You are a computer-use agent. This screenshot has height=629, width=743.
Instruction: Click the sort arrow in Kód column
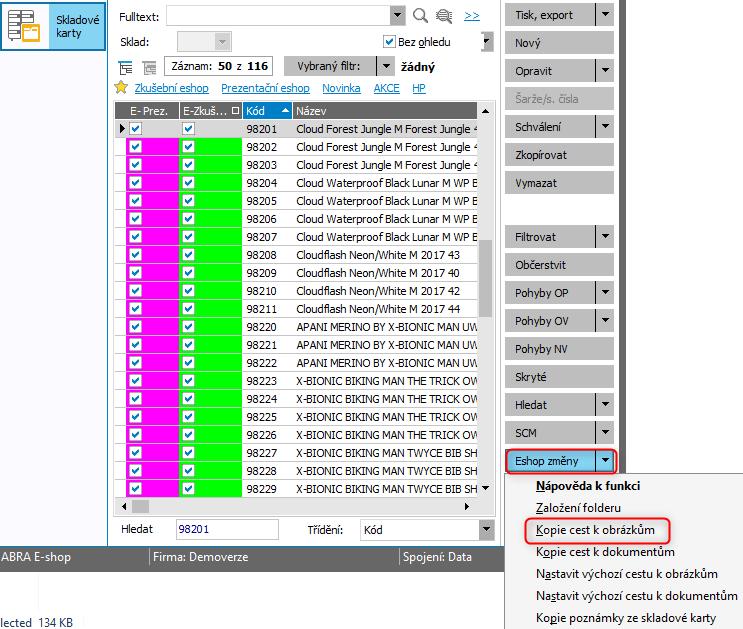pos(285,110)
